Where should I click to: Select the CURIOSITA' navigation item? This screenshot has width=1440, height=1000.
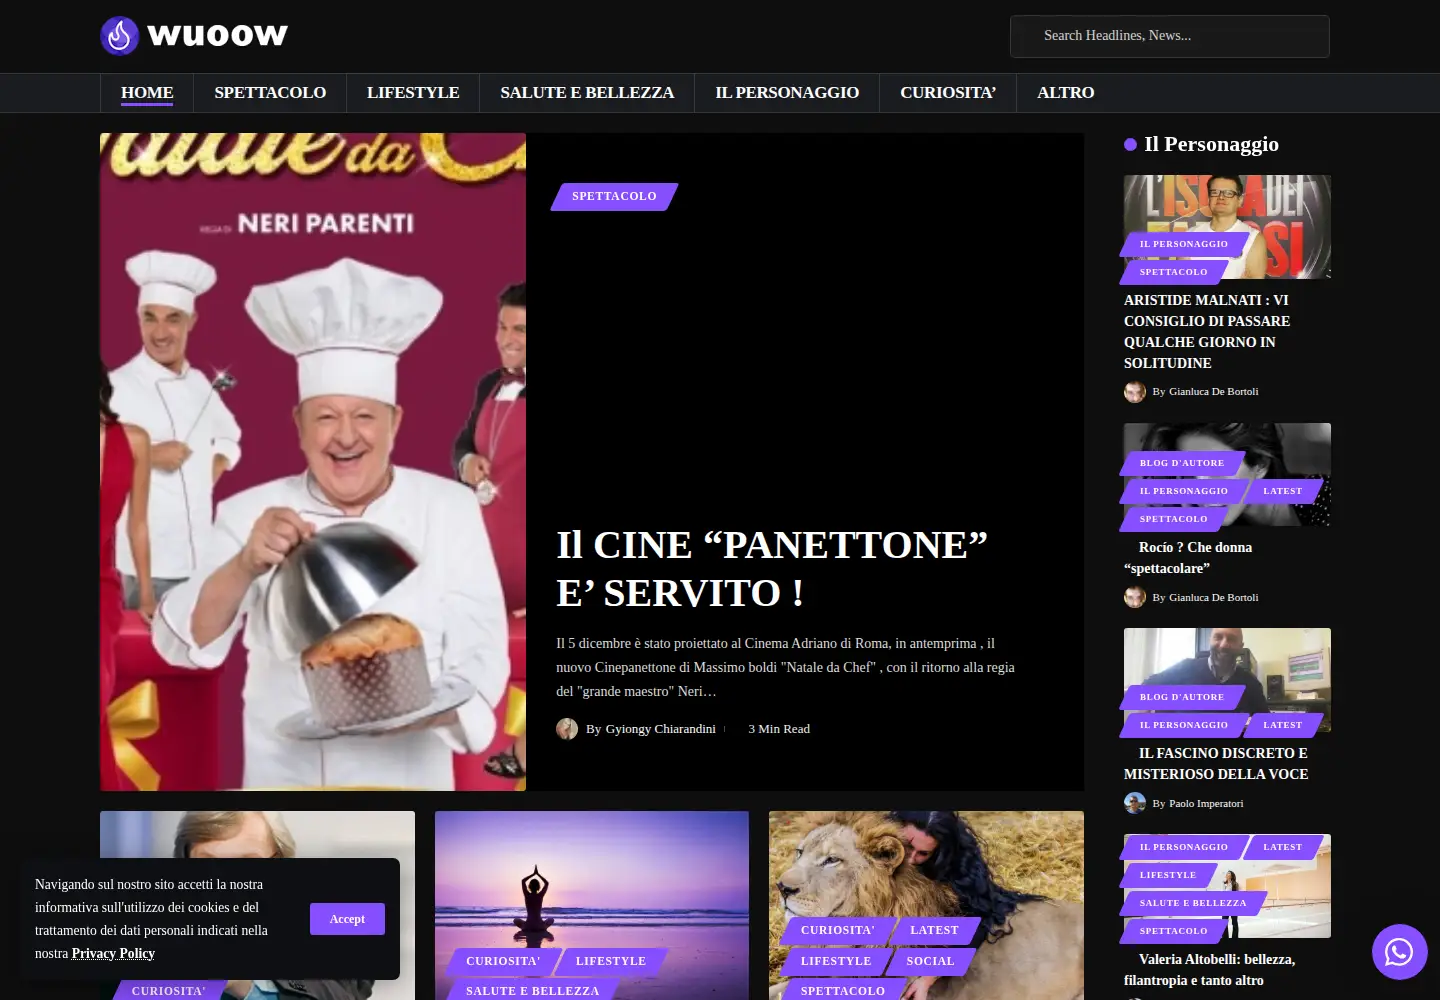pos(948,93)
